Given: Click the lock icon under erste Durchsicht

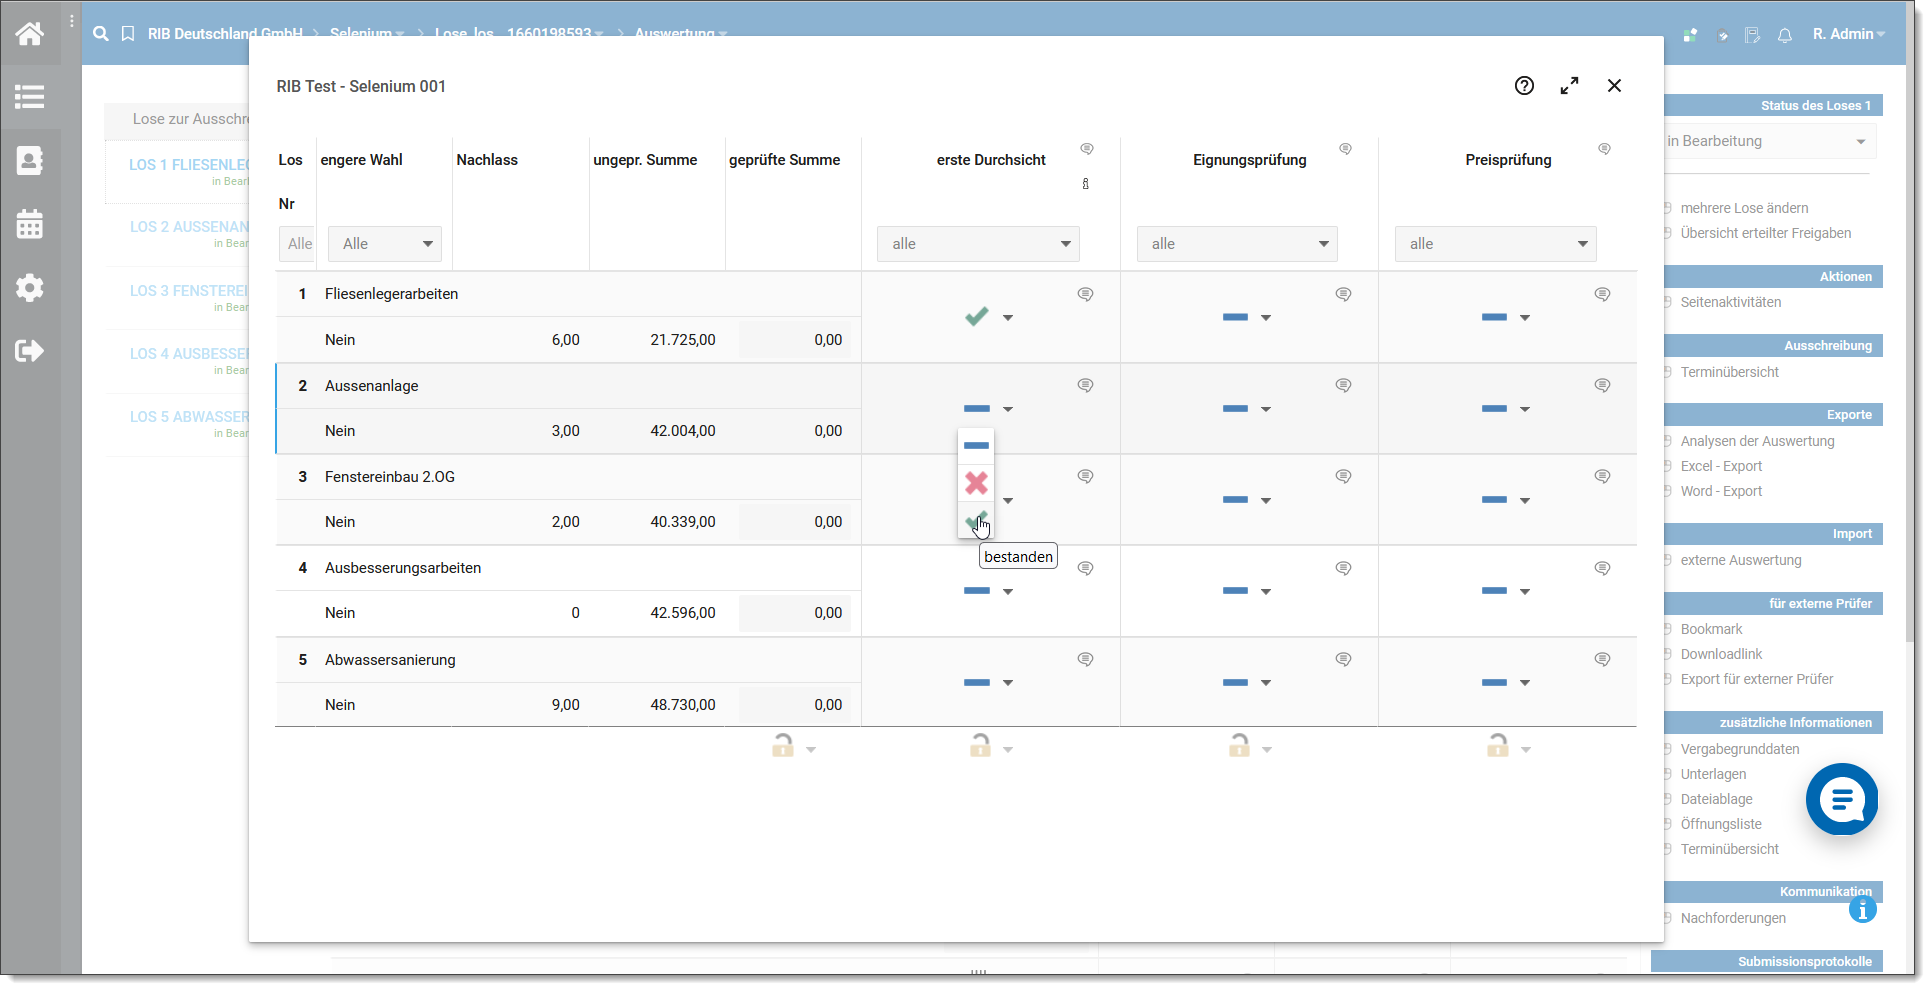Looking at the screenshot, I should coord(980,745).
